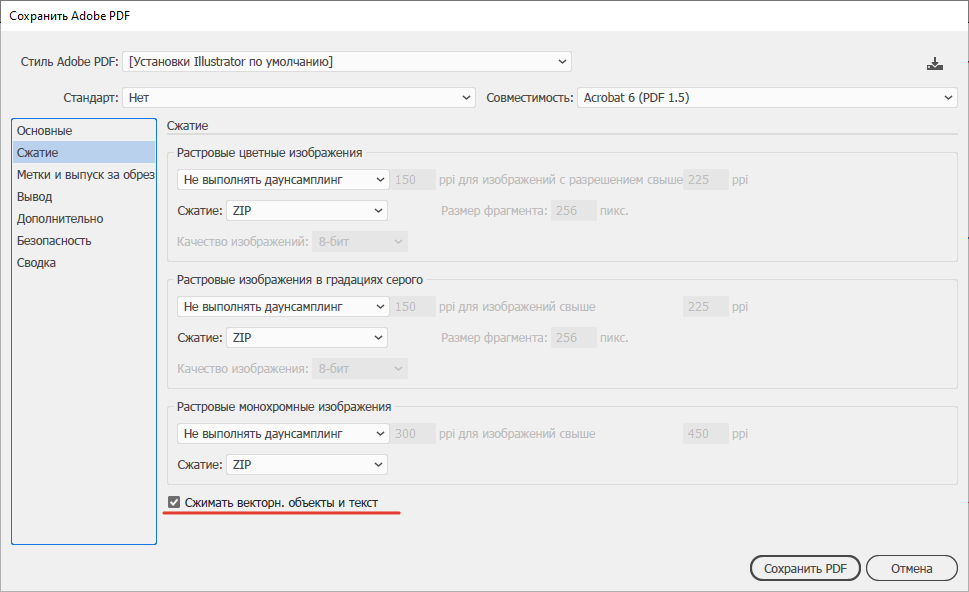Click the Сохранить PDF button
Image resolution: width=969 pixels, height=592 pixels.
(x=805, y=569)
